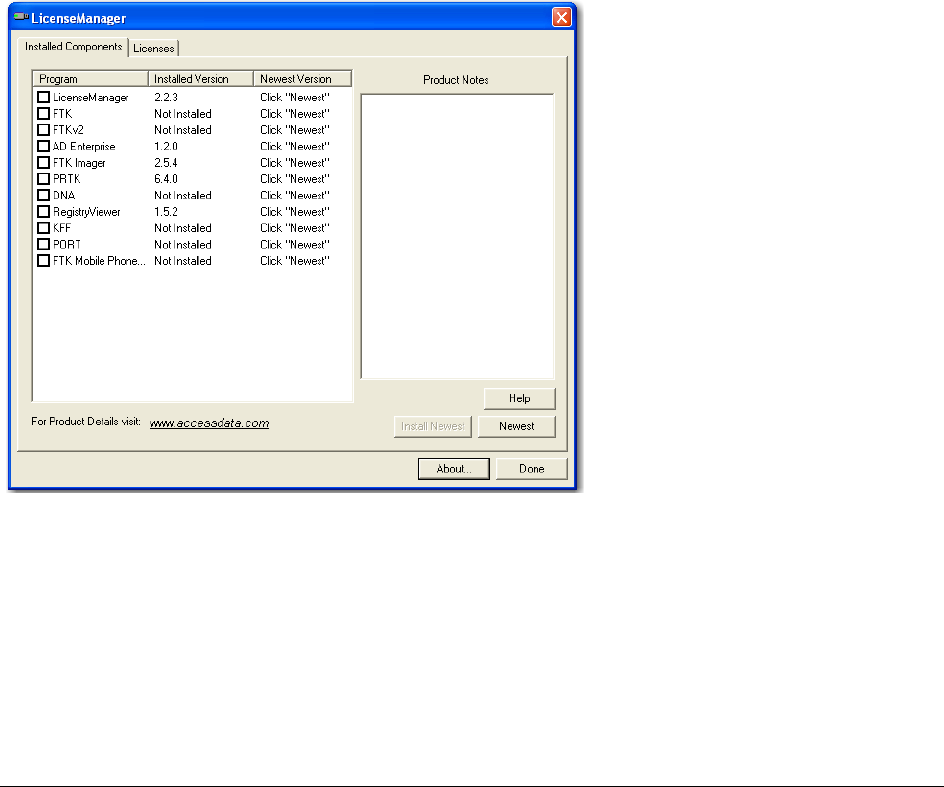
Task: Open the Installed Components tab
Action: pos(73,46)
